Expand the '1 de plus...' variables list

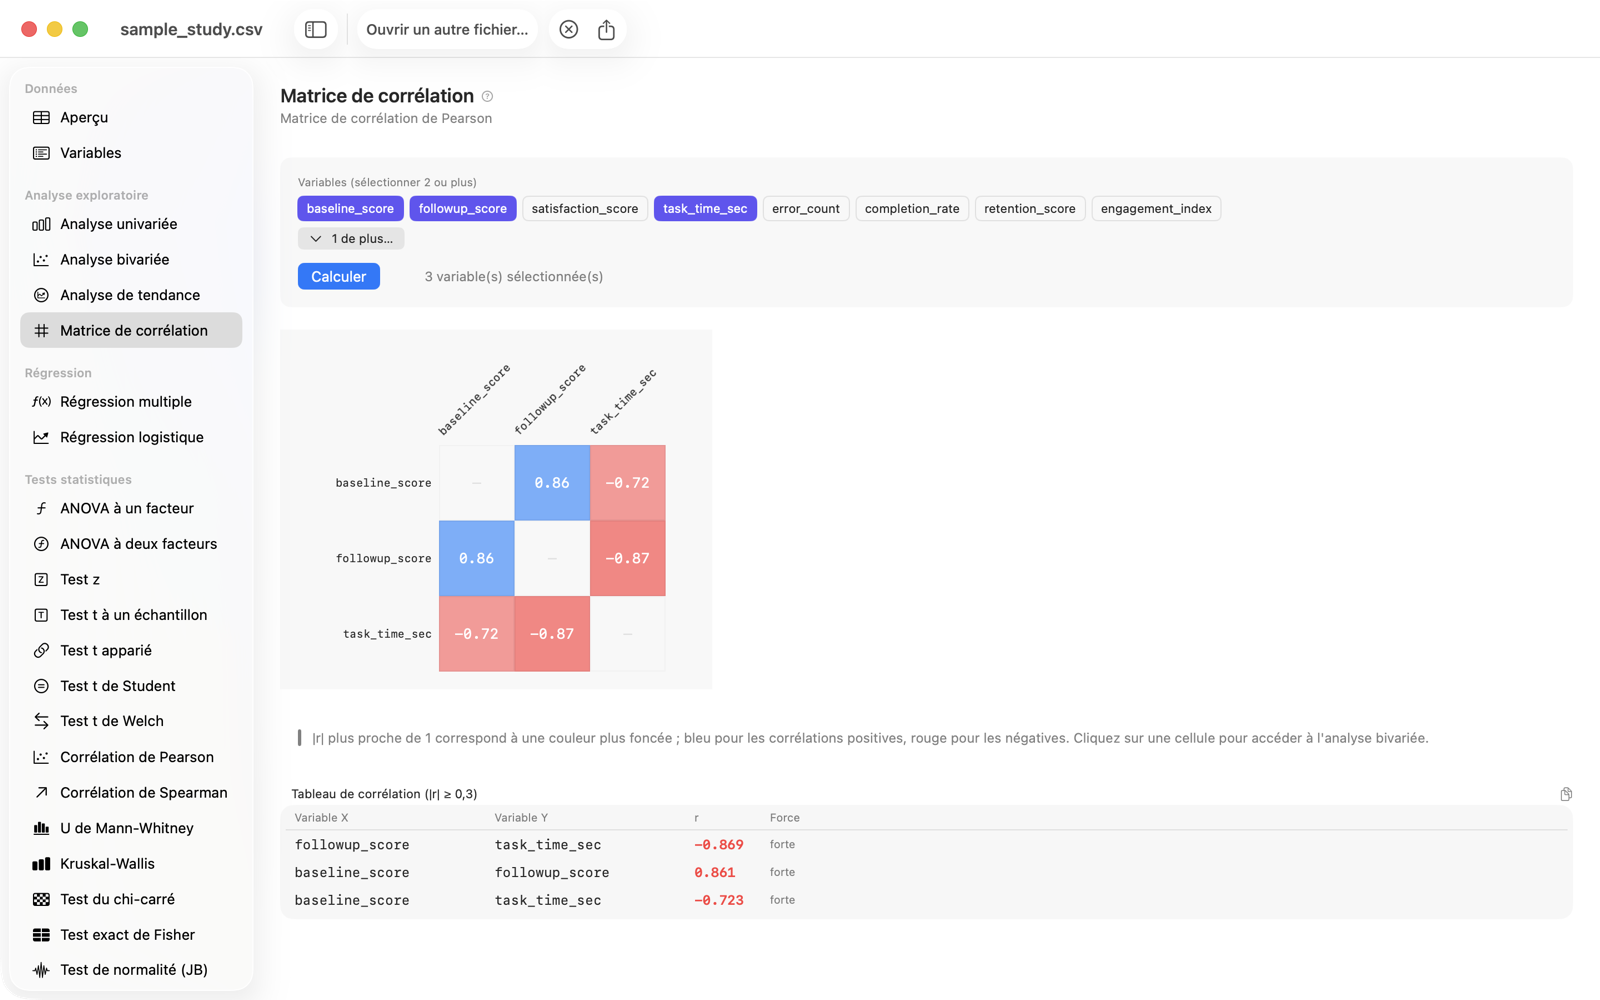(351, 238)
